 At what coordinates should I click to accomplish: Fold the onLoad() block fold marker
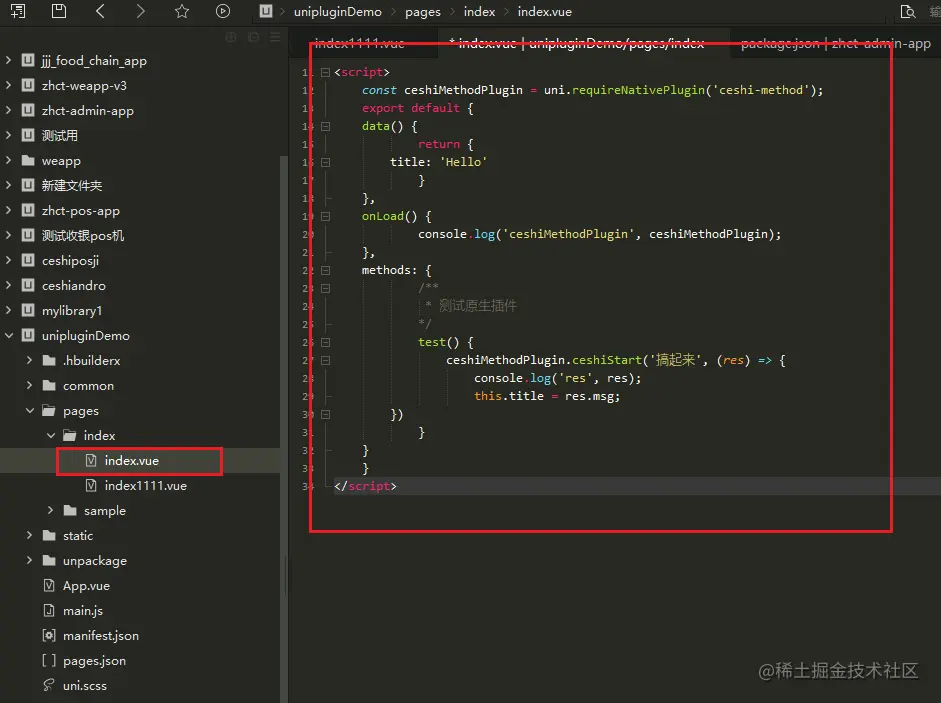tap(325, 216)
